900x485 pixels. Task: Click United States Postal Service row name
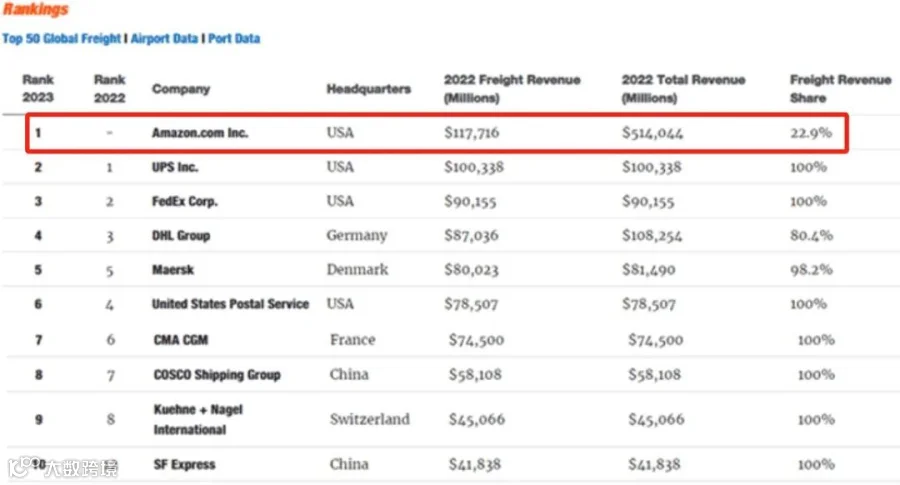(230, 304)
